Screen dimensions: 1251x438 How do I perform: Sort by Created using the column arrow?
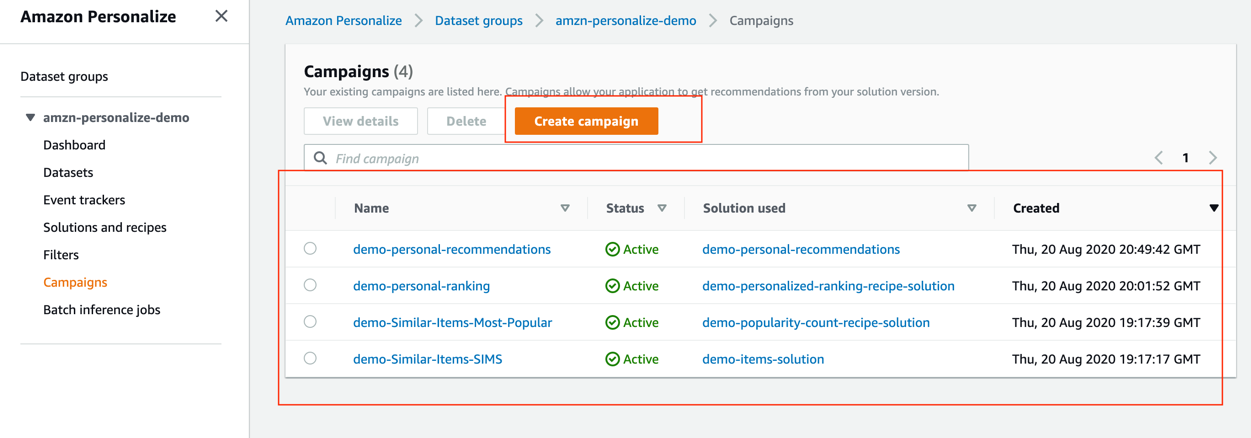click(1213, 208)
